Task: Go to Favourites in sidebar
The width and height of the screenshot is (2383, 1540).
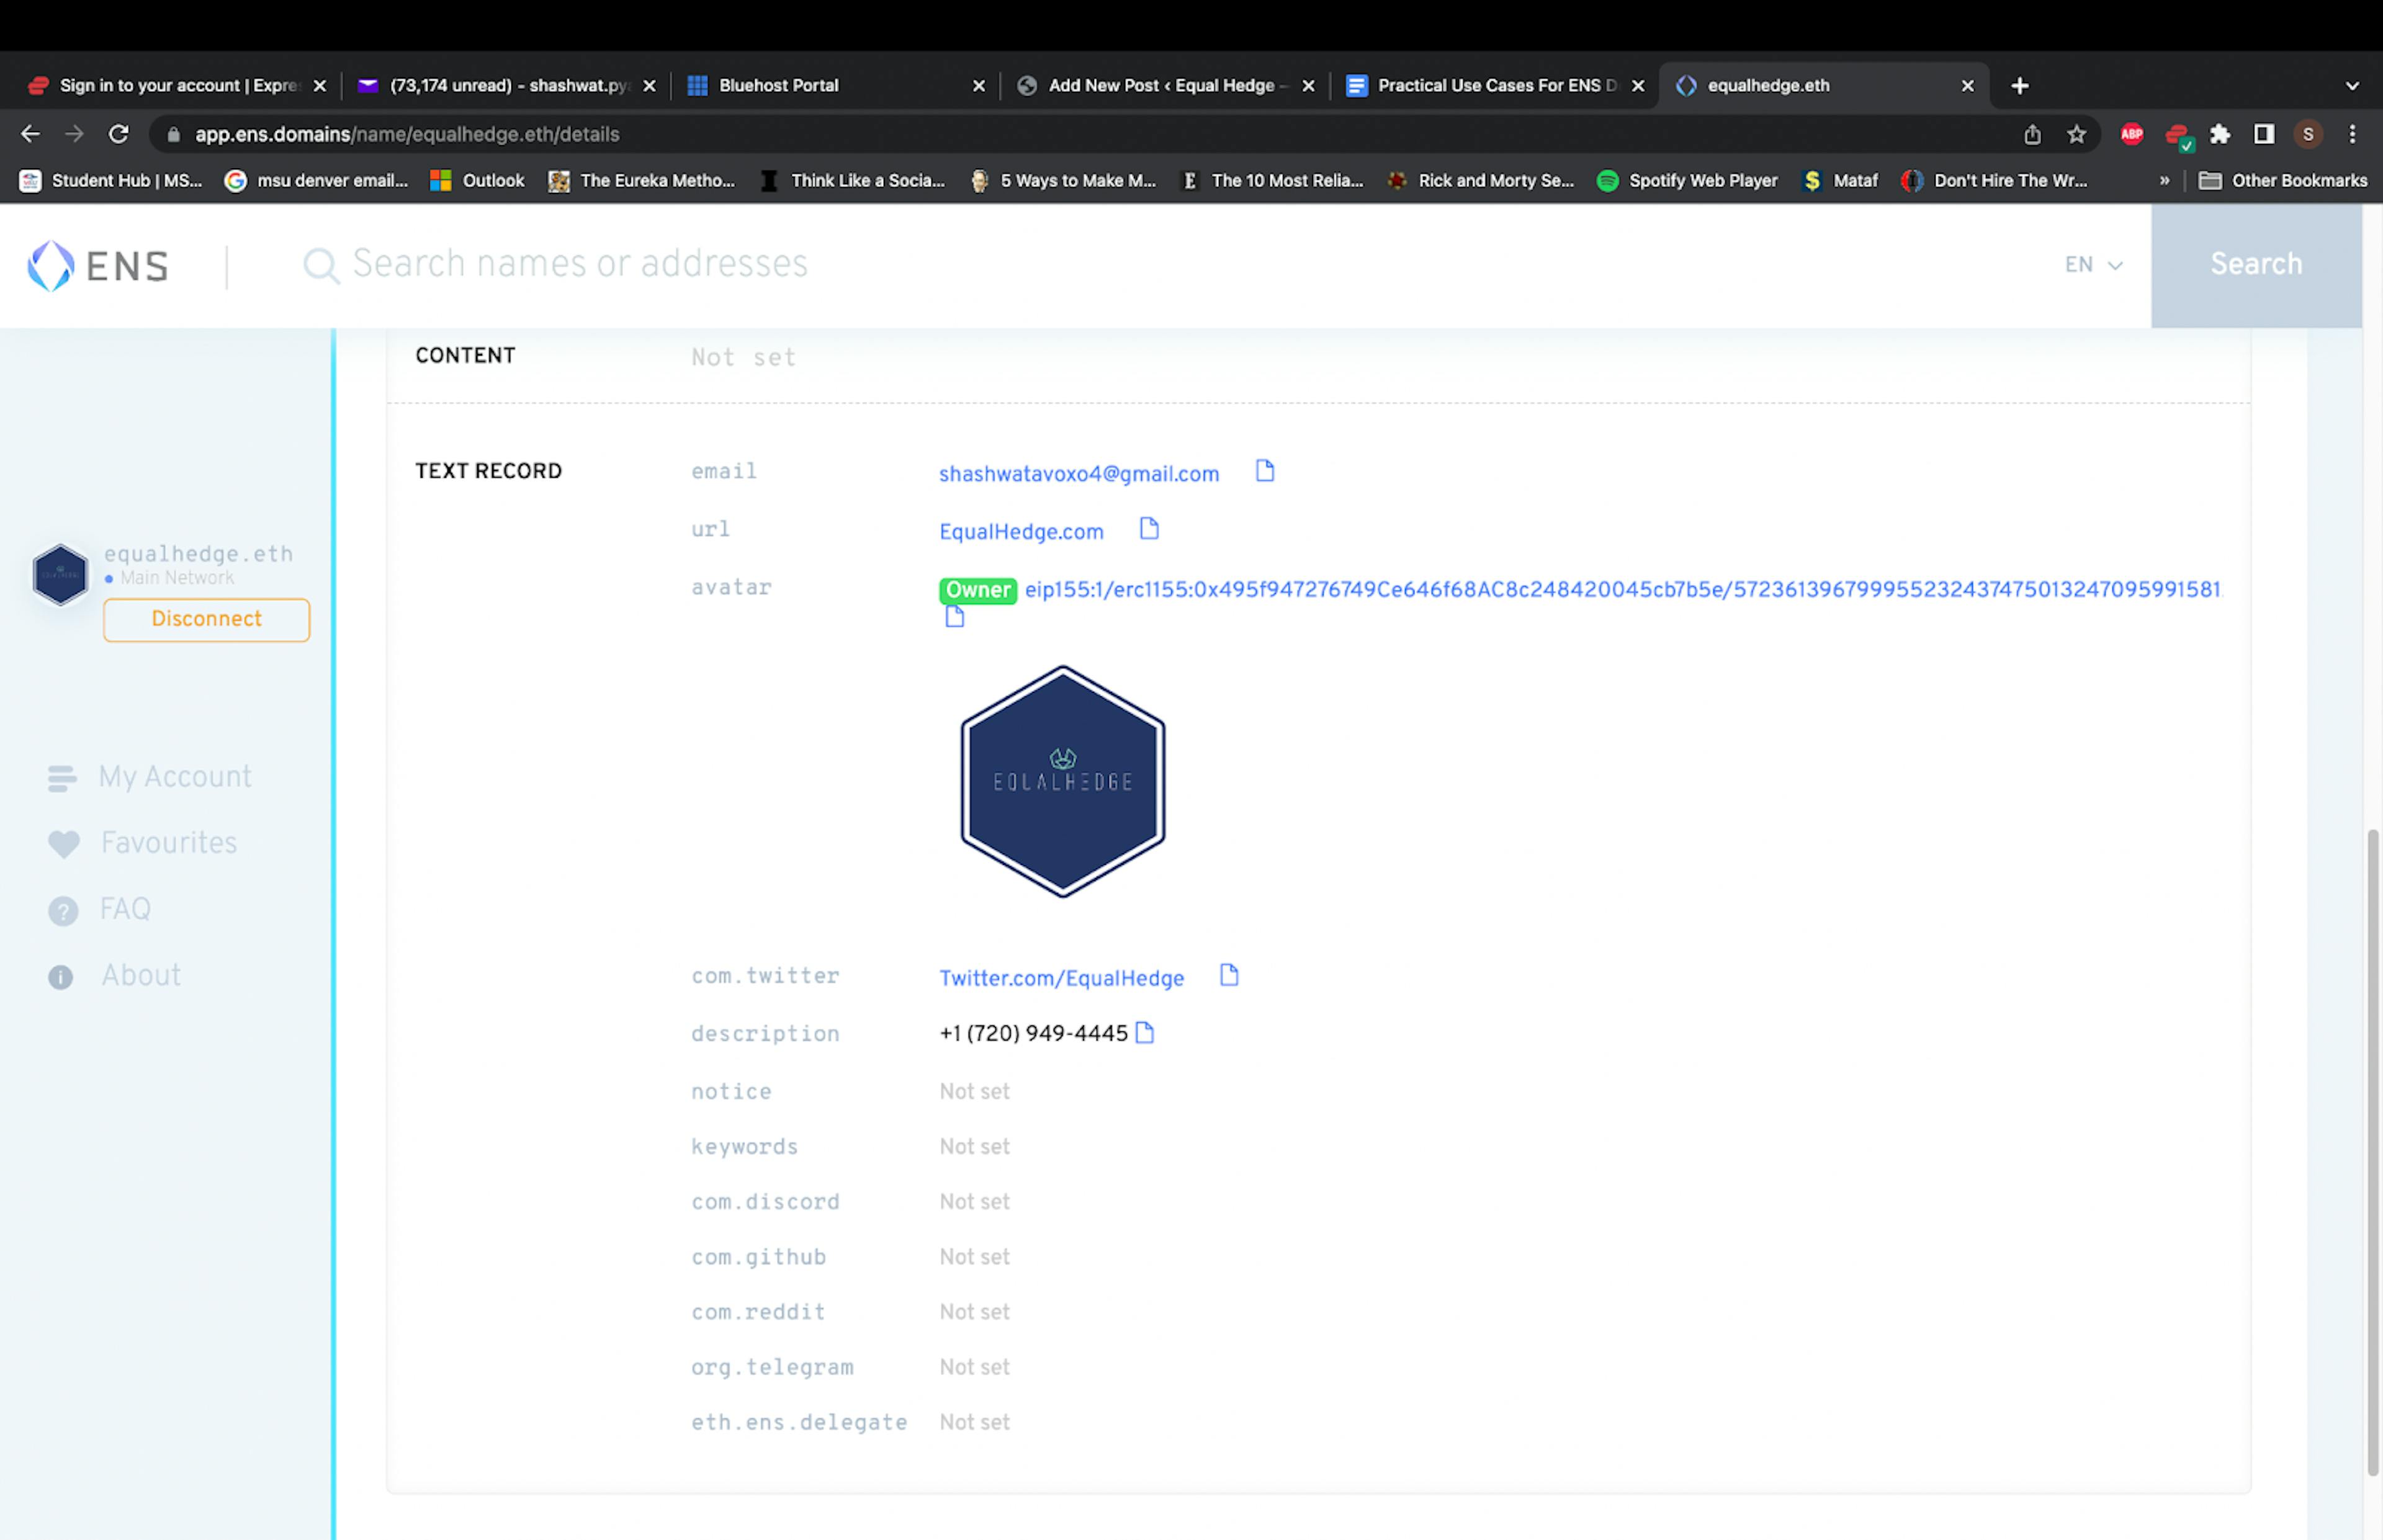Action: (168, 843)
